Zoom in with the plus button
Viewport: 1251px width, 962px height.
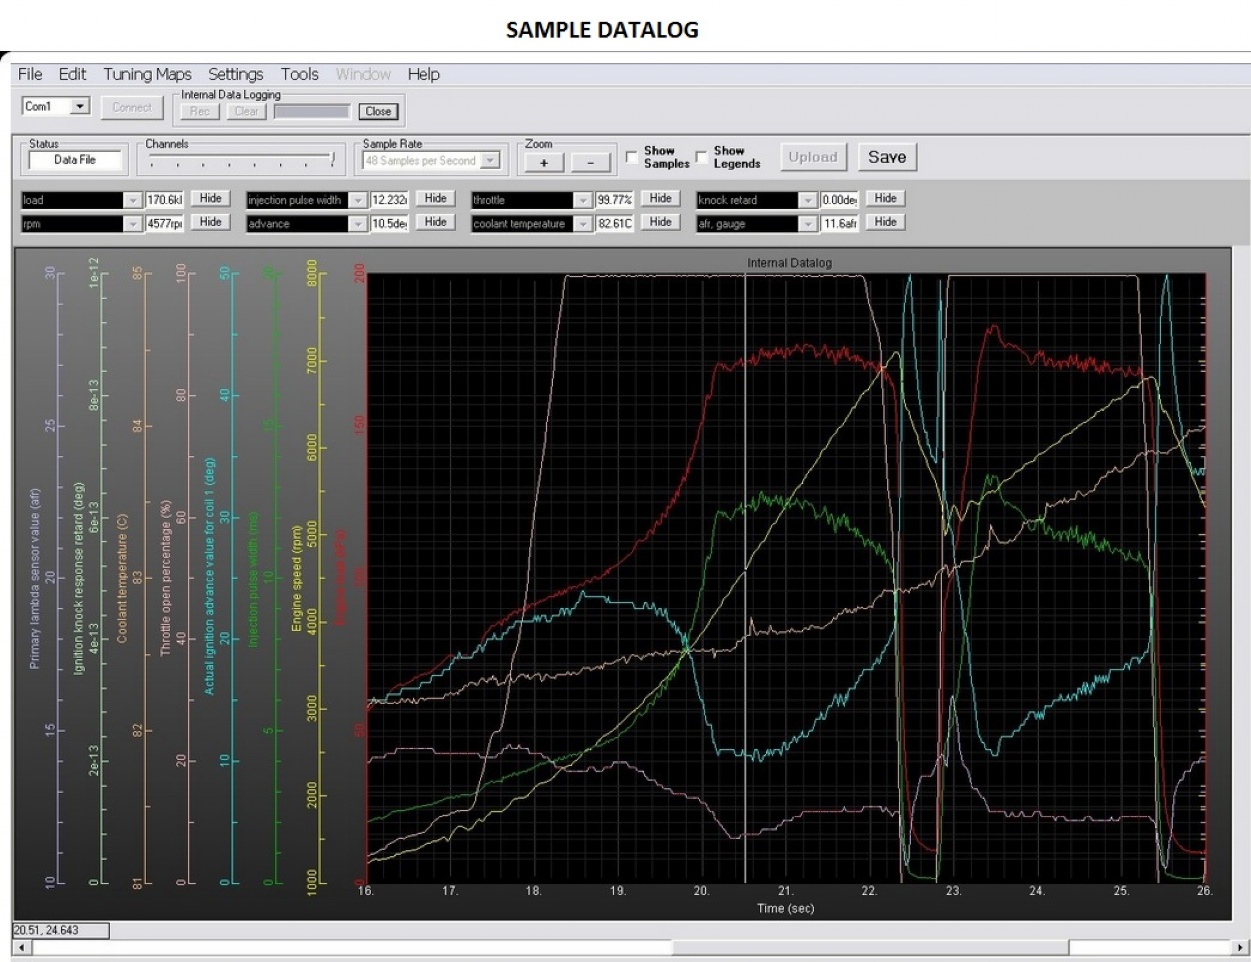pos(544,162)
